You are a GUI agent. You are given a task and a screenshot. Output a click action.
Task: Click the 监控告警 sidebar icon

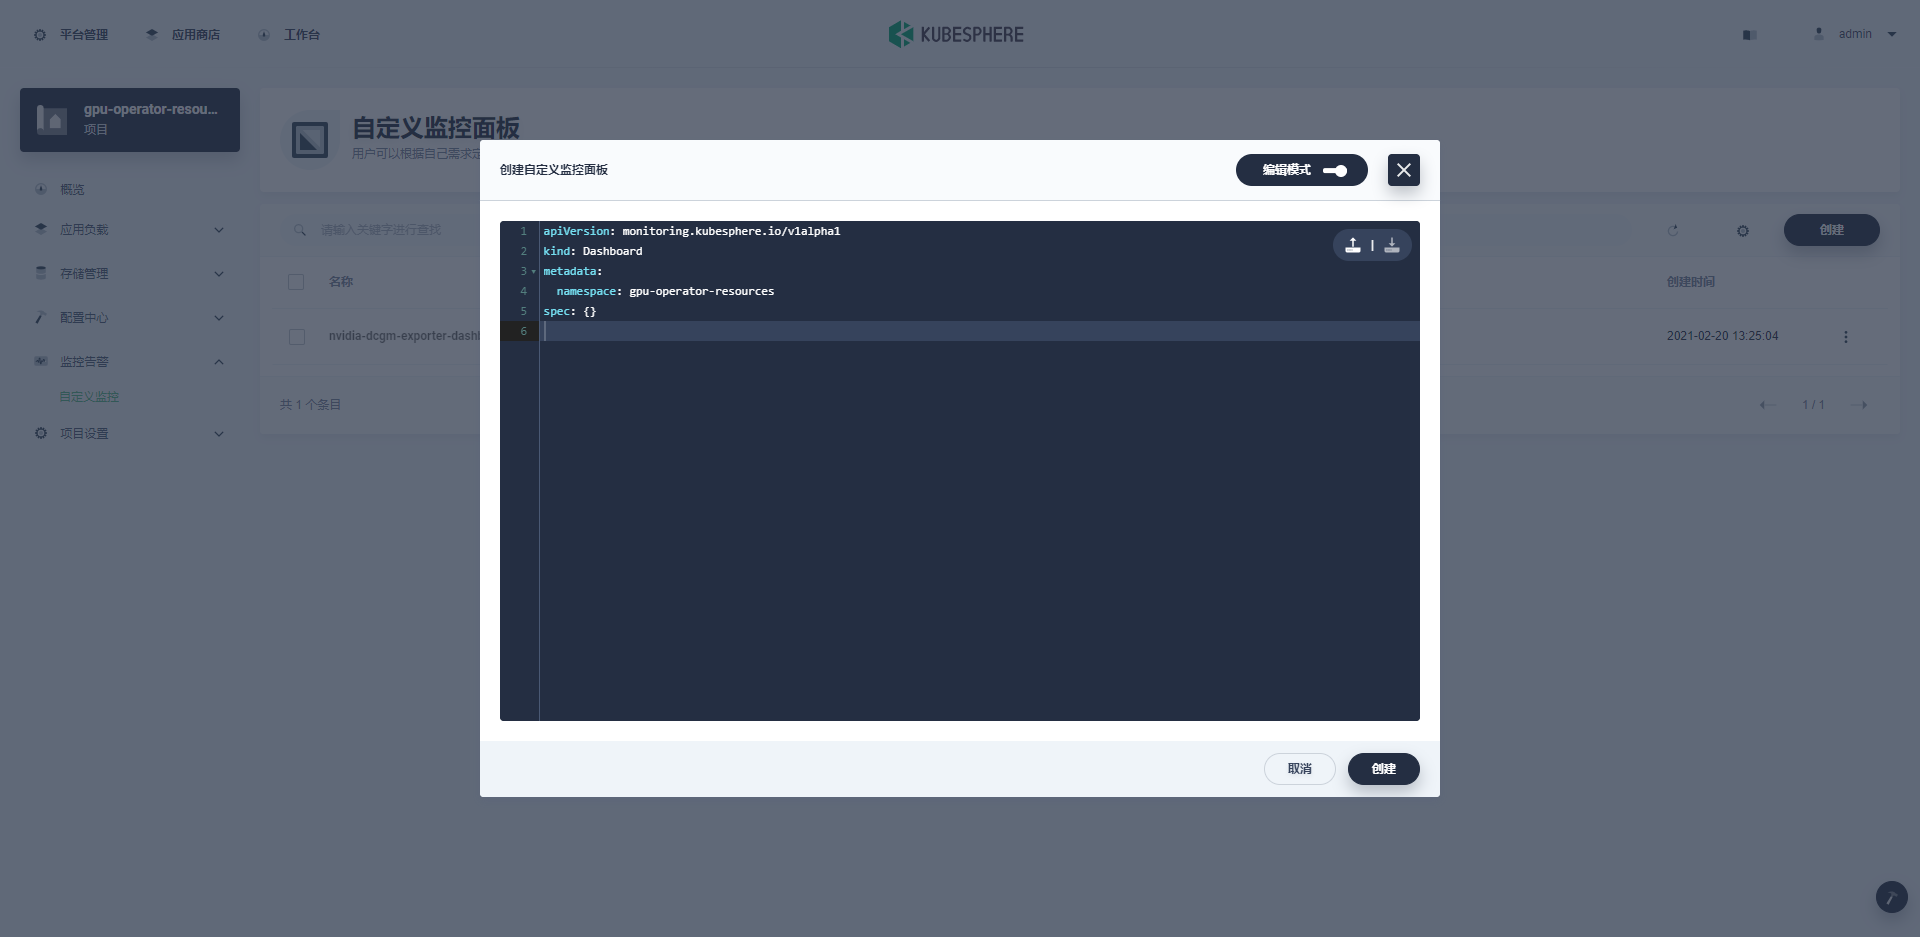pos(41,361)
